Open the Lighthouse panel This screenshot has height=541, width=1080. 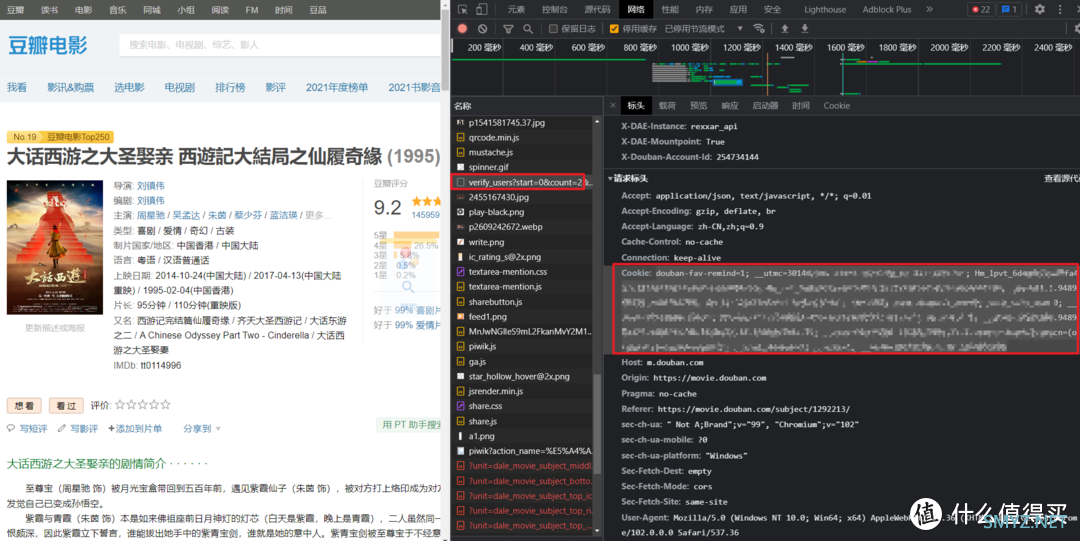coord(825,10)
